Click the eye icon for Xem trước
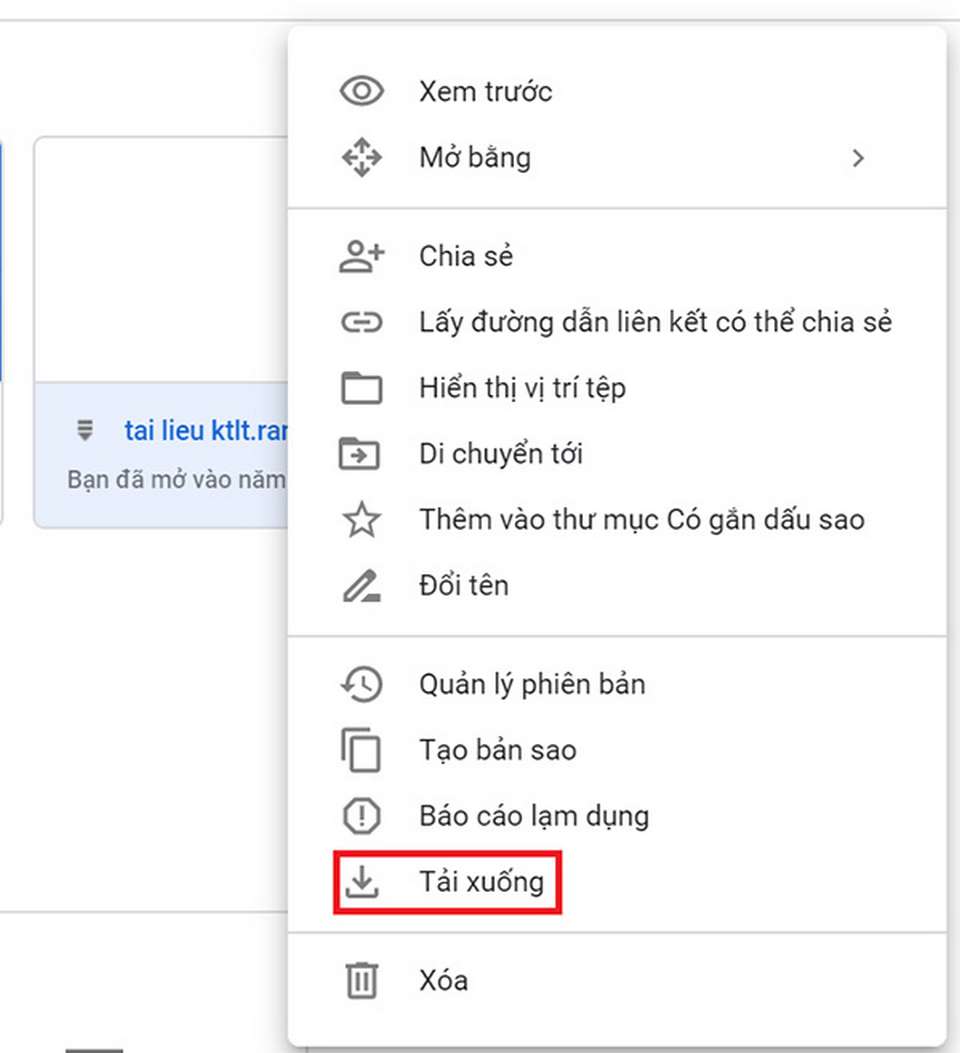Image resolution: width=960 pixels, height=1053 pixels. [361, 92]
